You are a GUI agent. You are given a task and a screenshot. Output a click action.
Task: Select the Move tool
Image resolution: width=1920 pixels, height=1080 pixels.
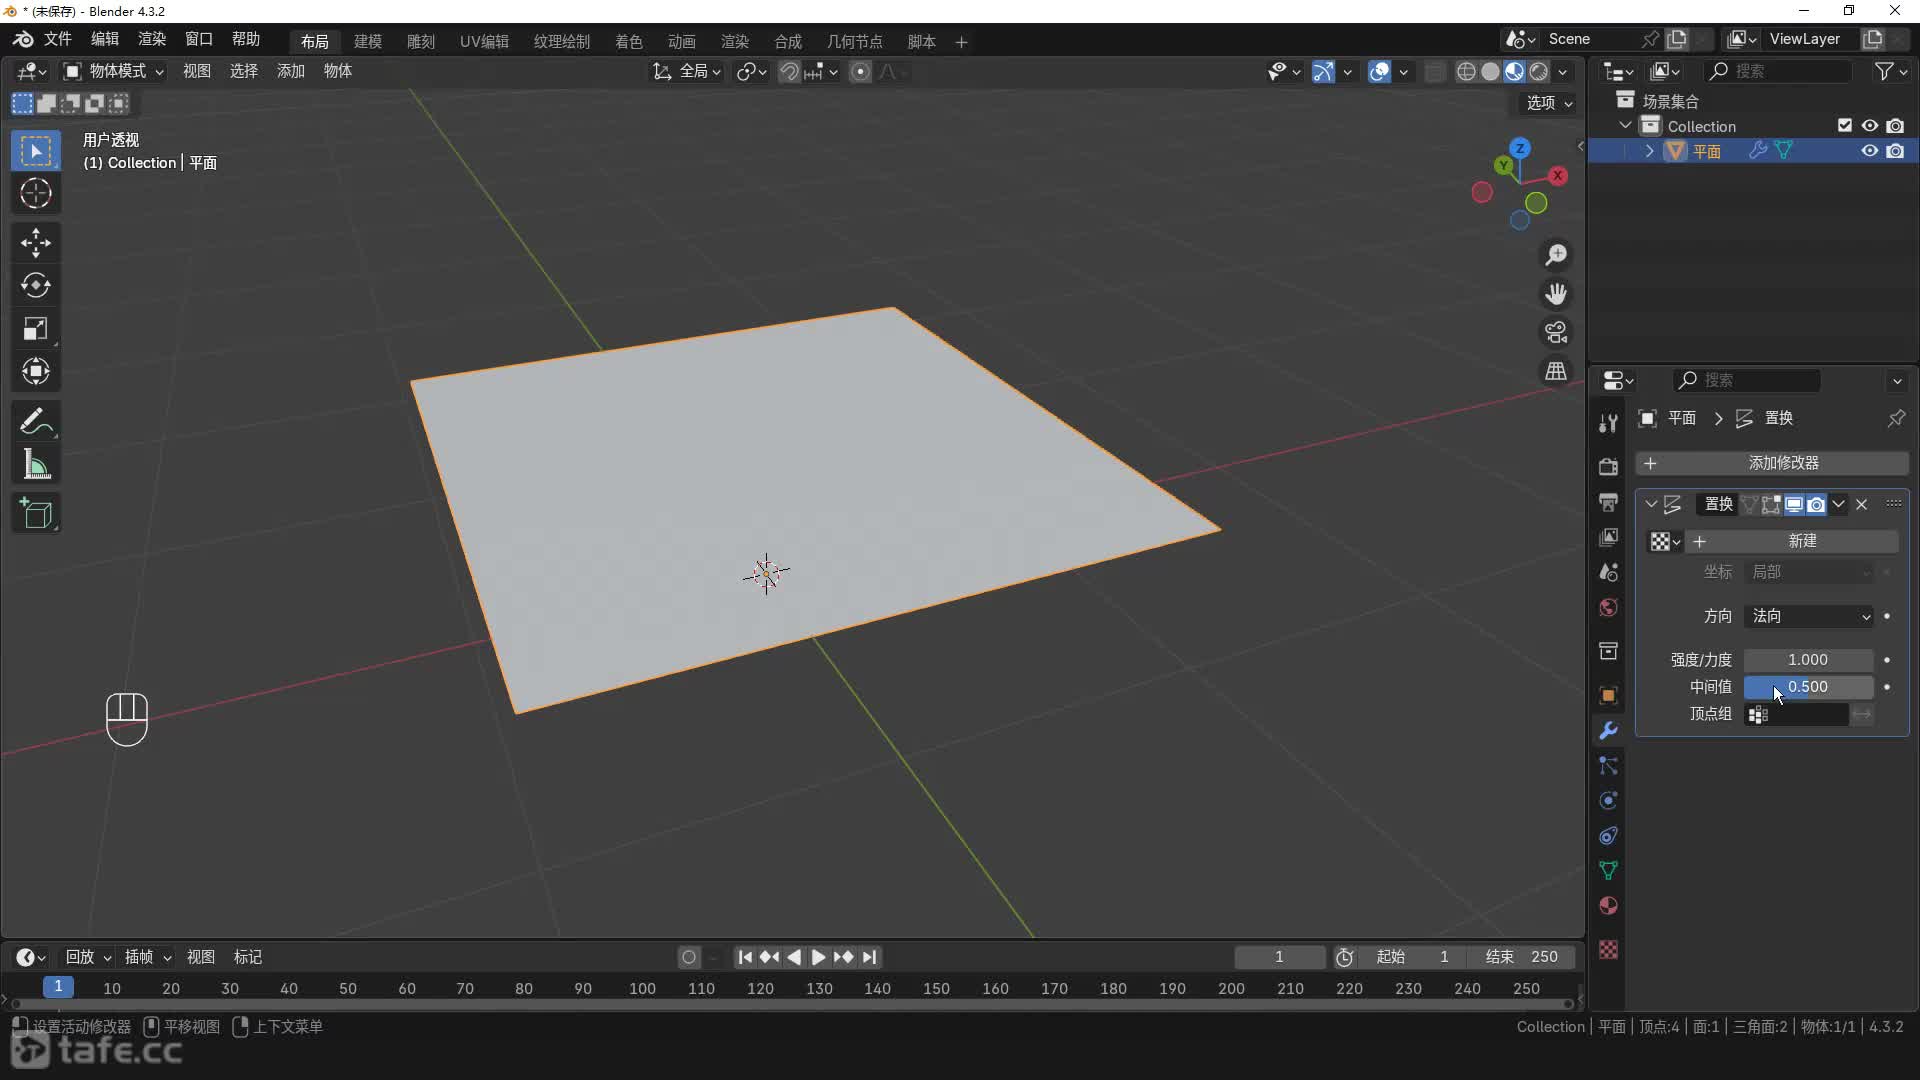[36, 243]
